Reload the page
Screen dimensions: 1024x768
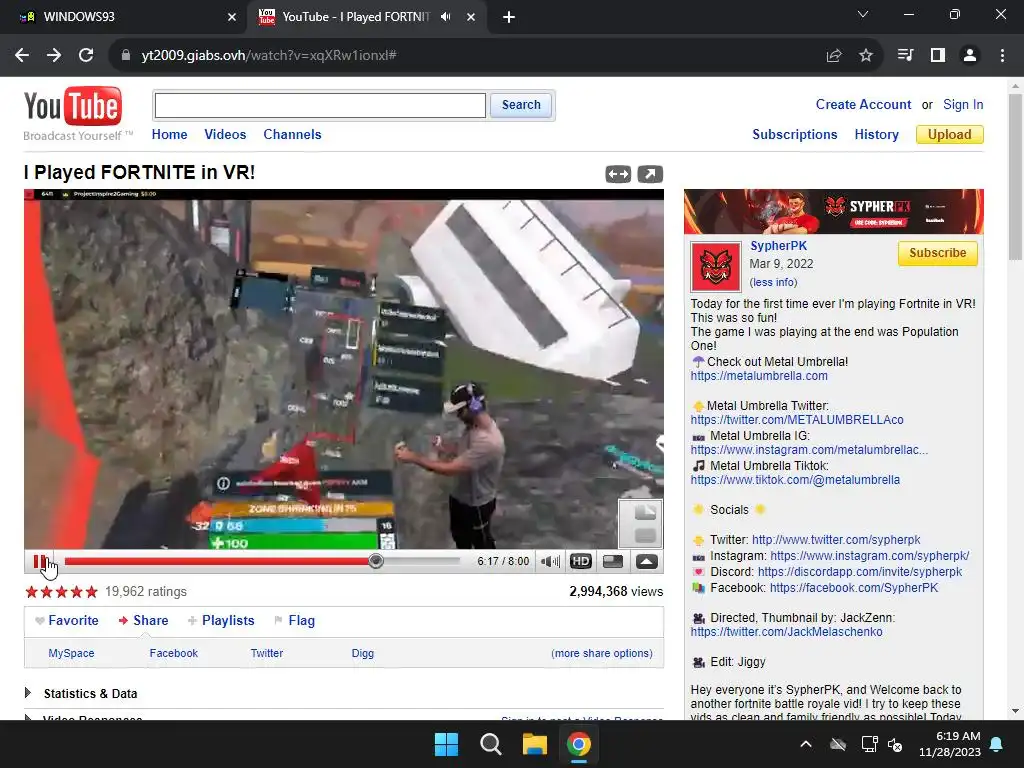[86, 55]
